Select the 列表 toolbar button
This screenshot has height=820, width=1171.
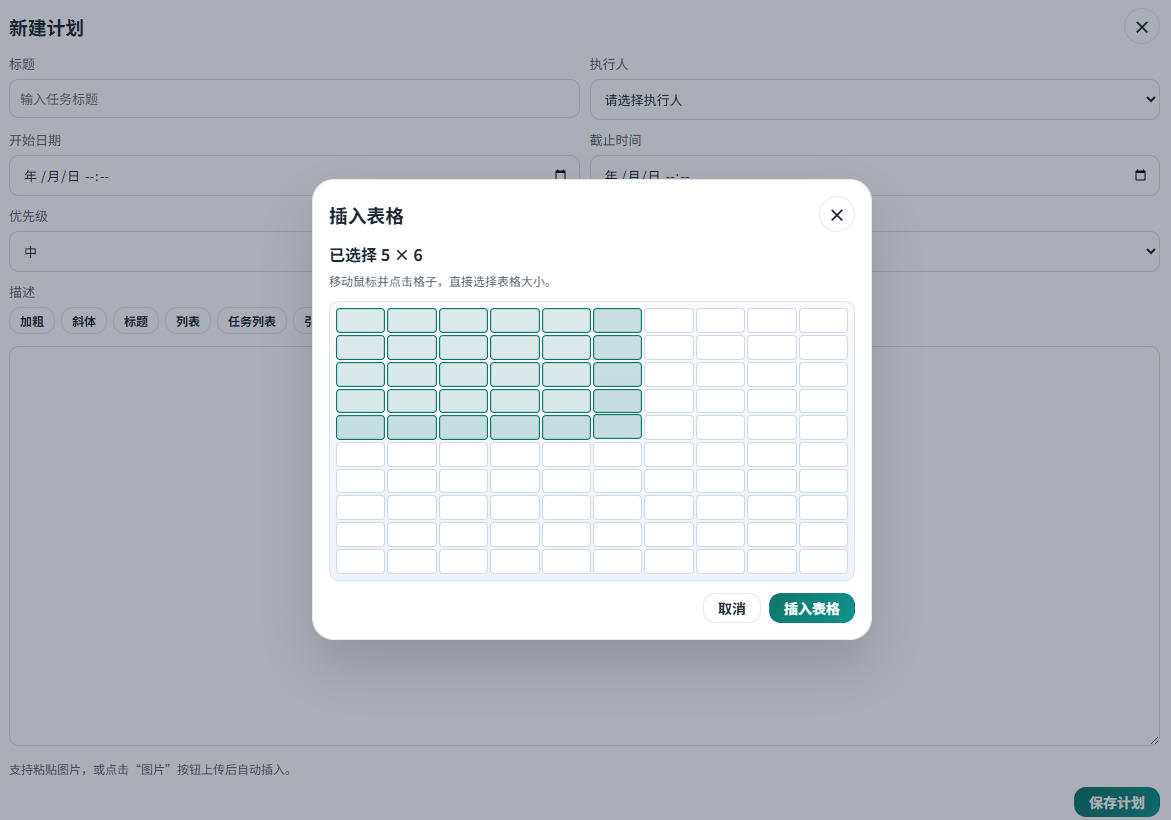pyautogui.click(x=188, y=321)
